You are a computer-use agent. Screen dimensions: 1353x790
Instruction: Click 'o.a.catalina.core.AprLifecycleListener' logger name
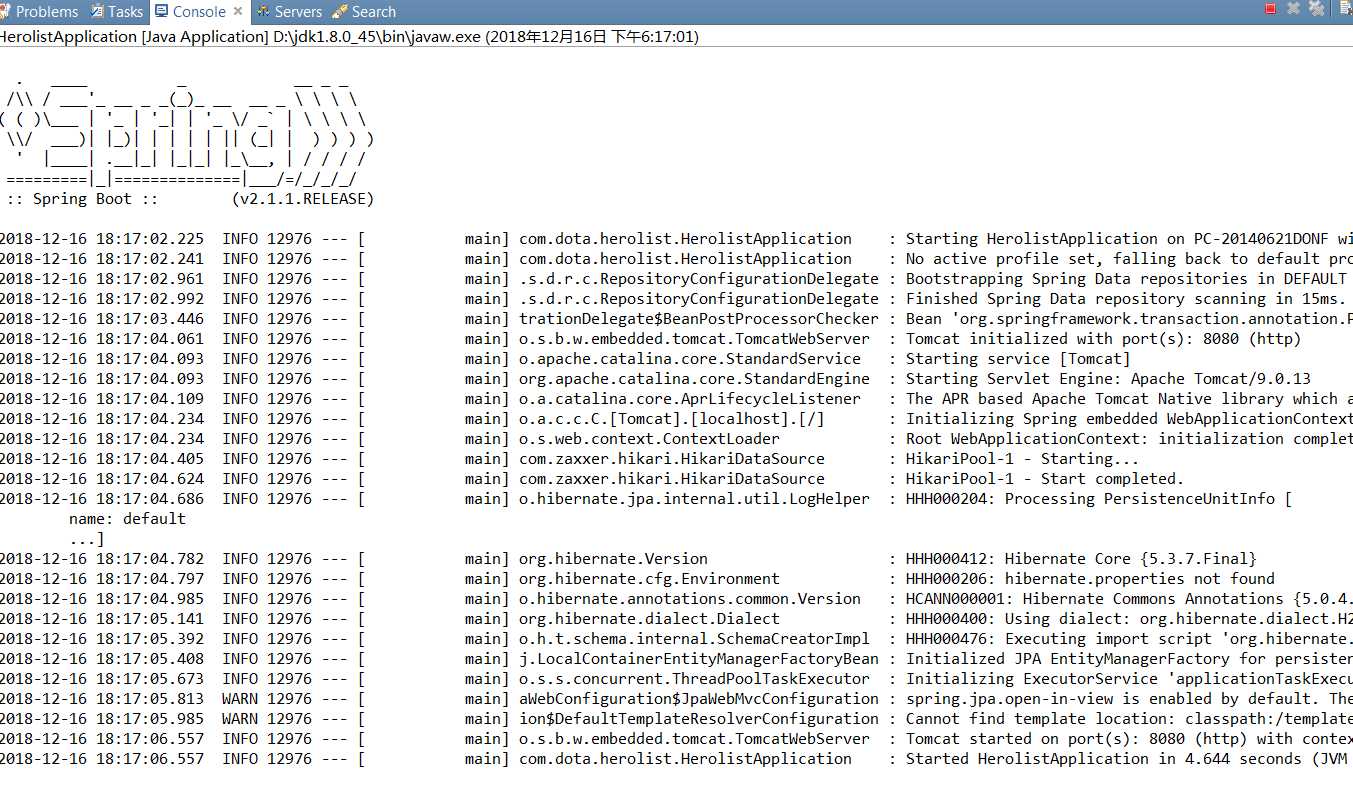tap(690, 399)
